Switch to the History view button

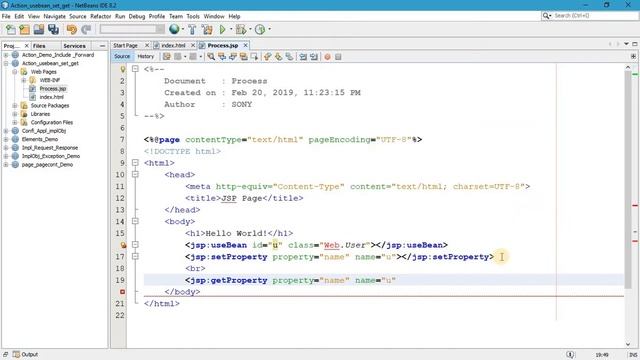point(145,57)
